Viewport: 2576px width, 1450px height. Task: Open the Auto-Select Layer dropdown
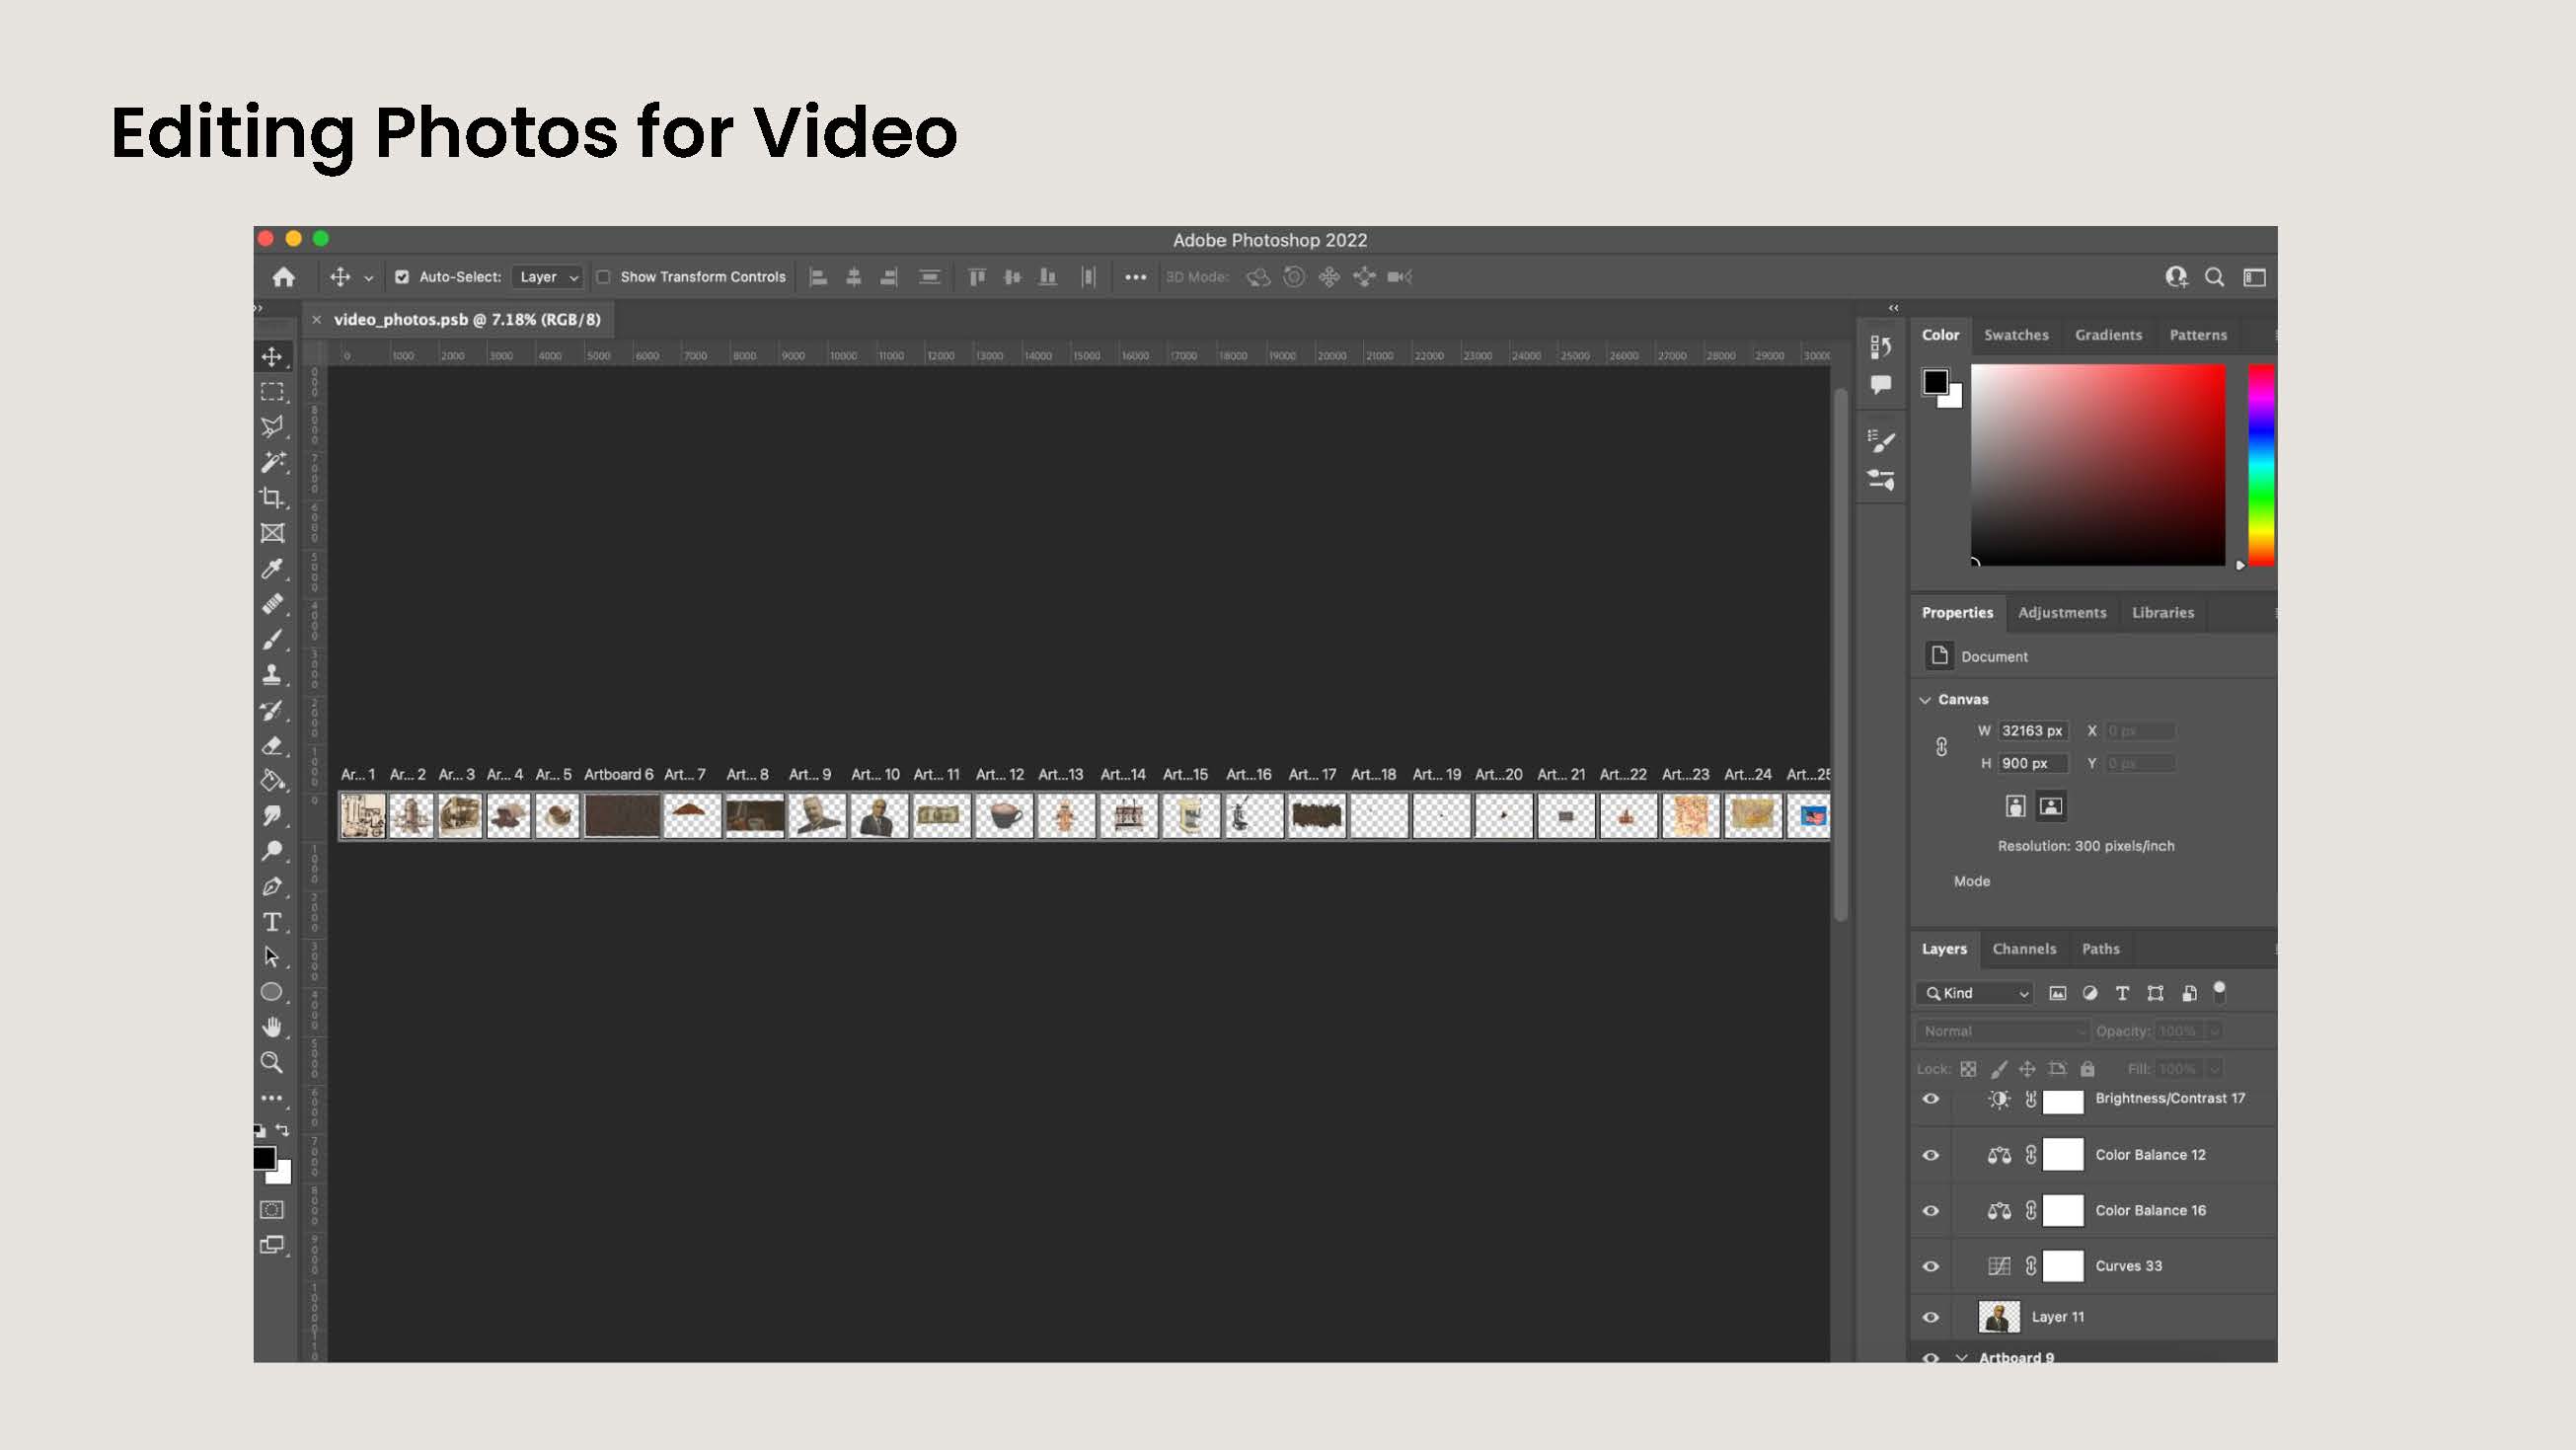(x=547, y=277)
